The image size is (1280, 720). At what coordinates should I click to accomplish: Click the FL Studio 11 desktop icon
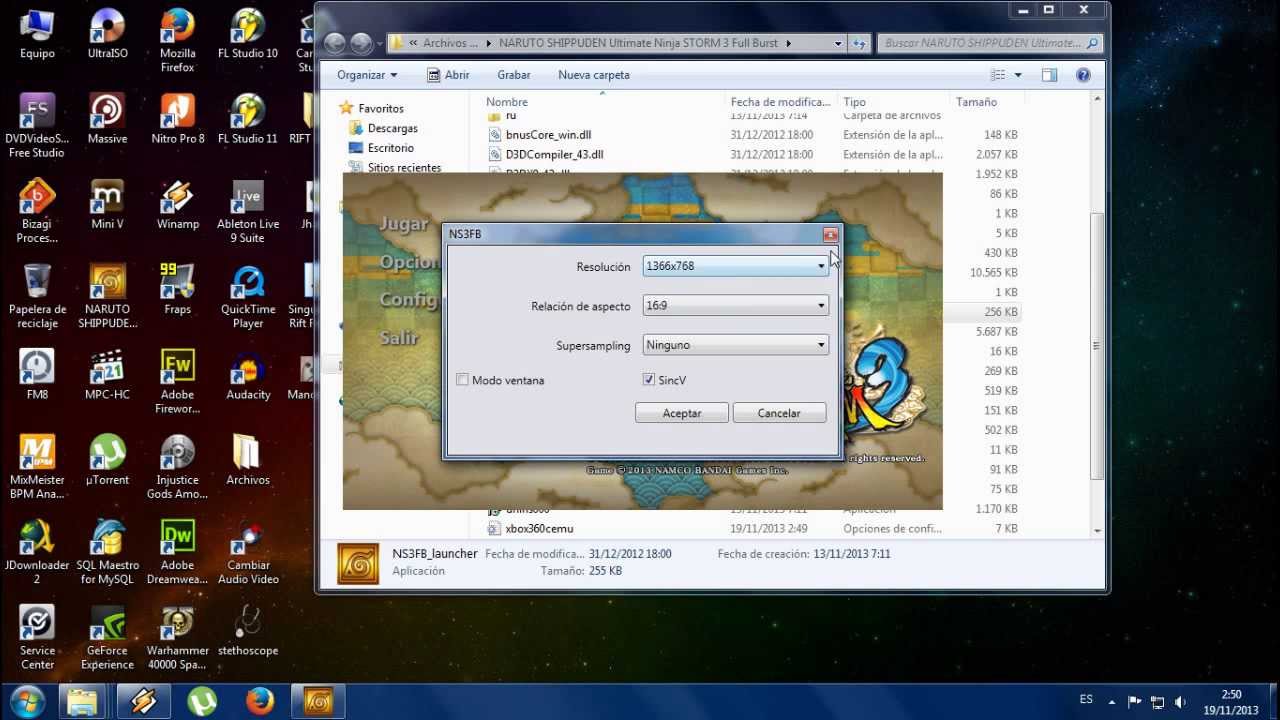tap(248, 119)
